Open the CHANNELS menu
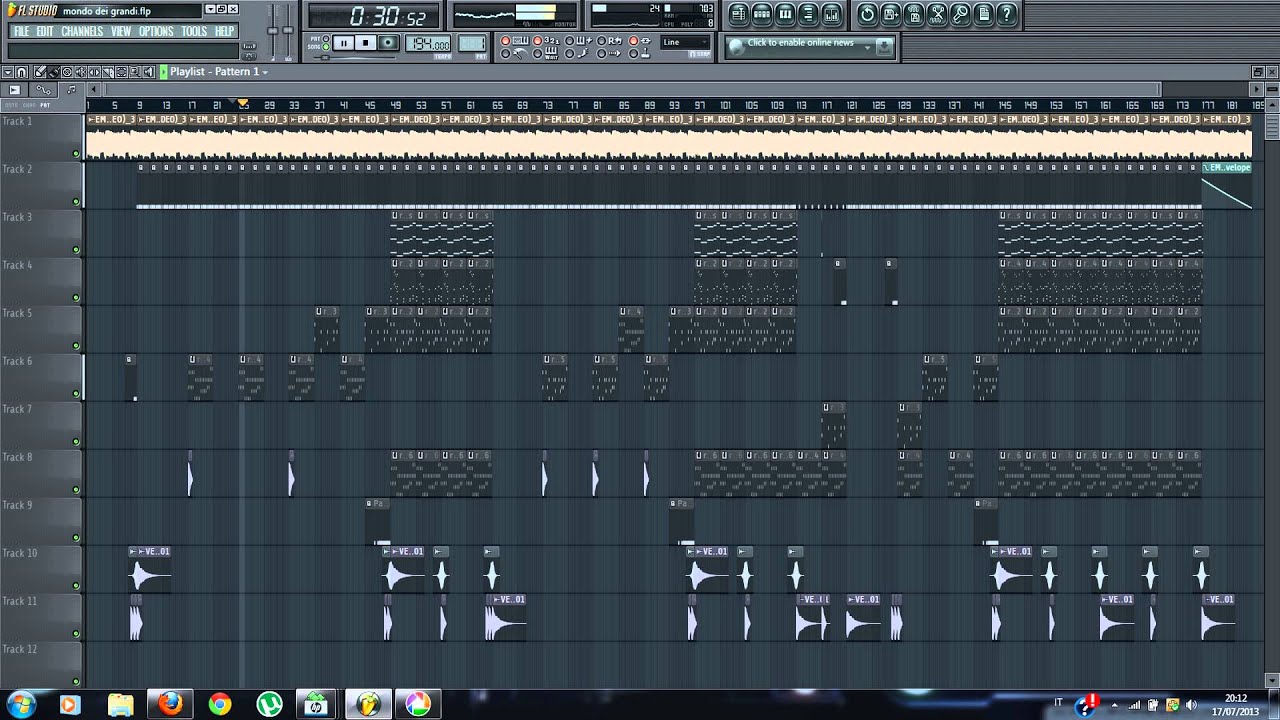This screenshot has height=720, width=1280. click(82, 31)
